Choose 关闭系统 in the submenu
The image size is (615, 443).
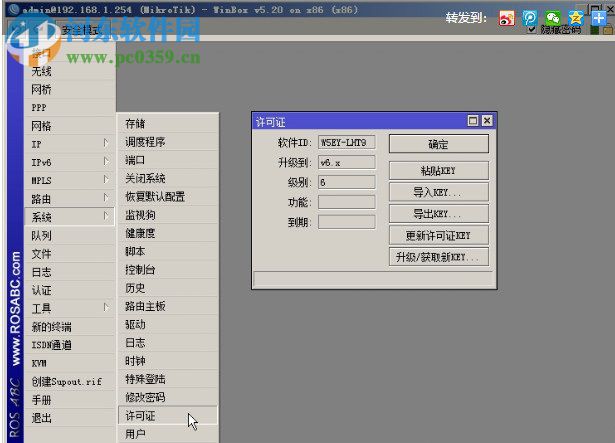(x=167, y=178)
